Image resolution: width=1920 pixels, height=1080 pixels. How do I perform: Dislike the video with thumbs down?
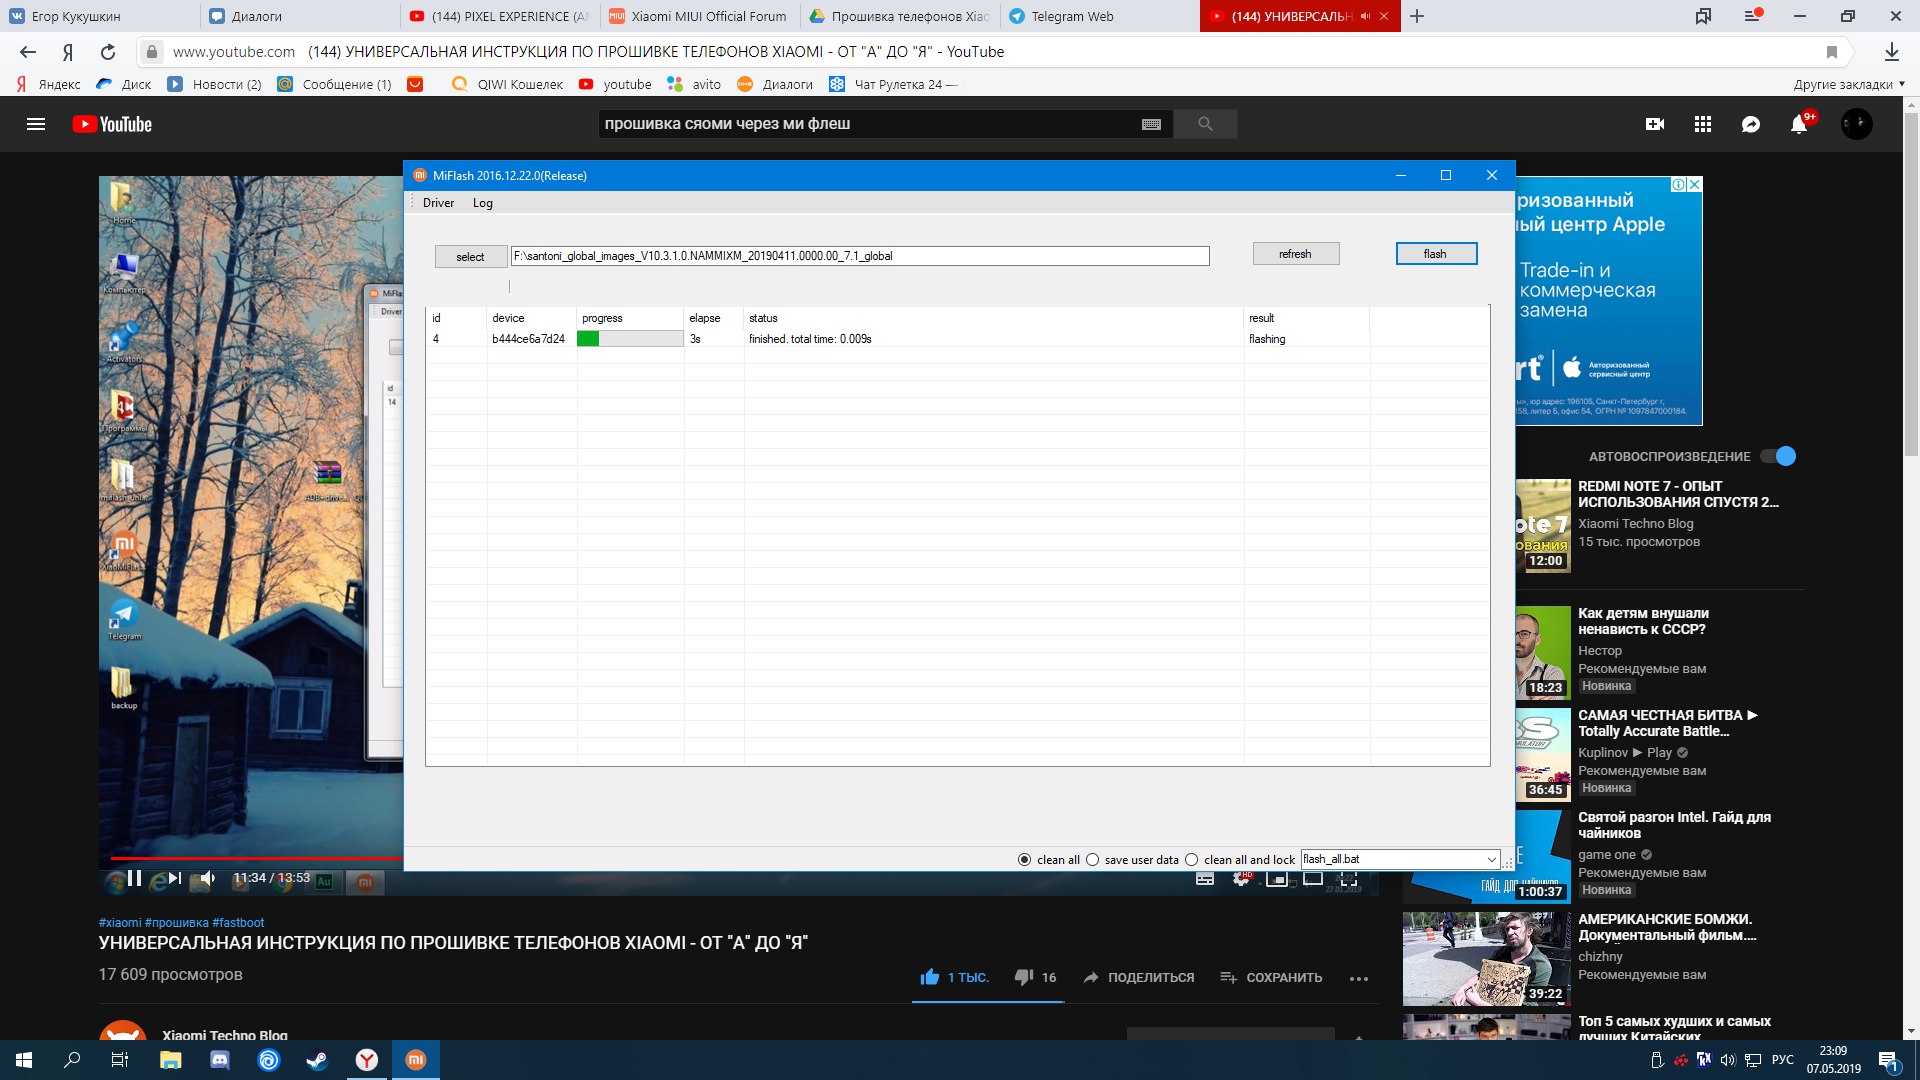pos(1023,977)
